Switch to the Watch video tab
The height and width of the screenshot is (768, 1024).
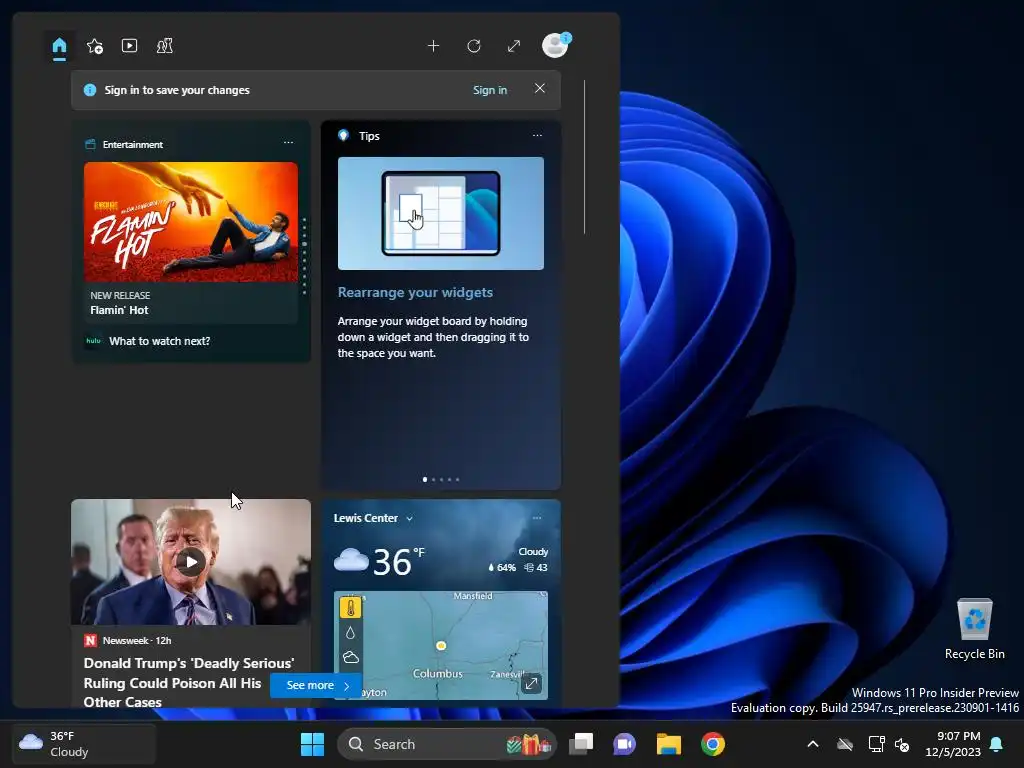[x=129, y=46]
